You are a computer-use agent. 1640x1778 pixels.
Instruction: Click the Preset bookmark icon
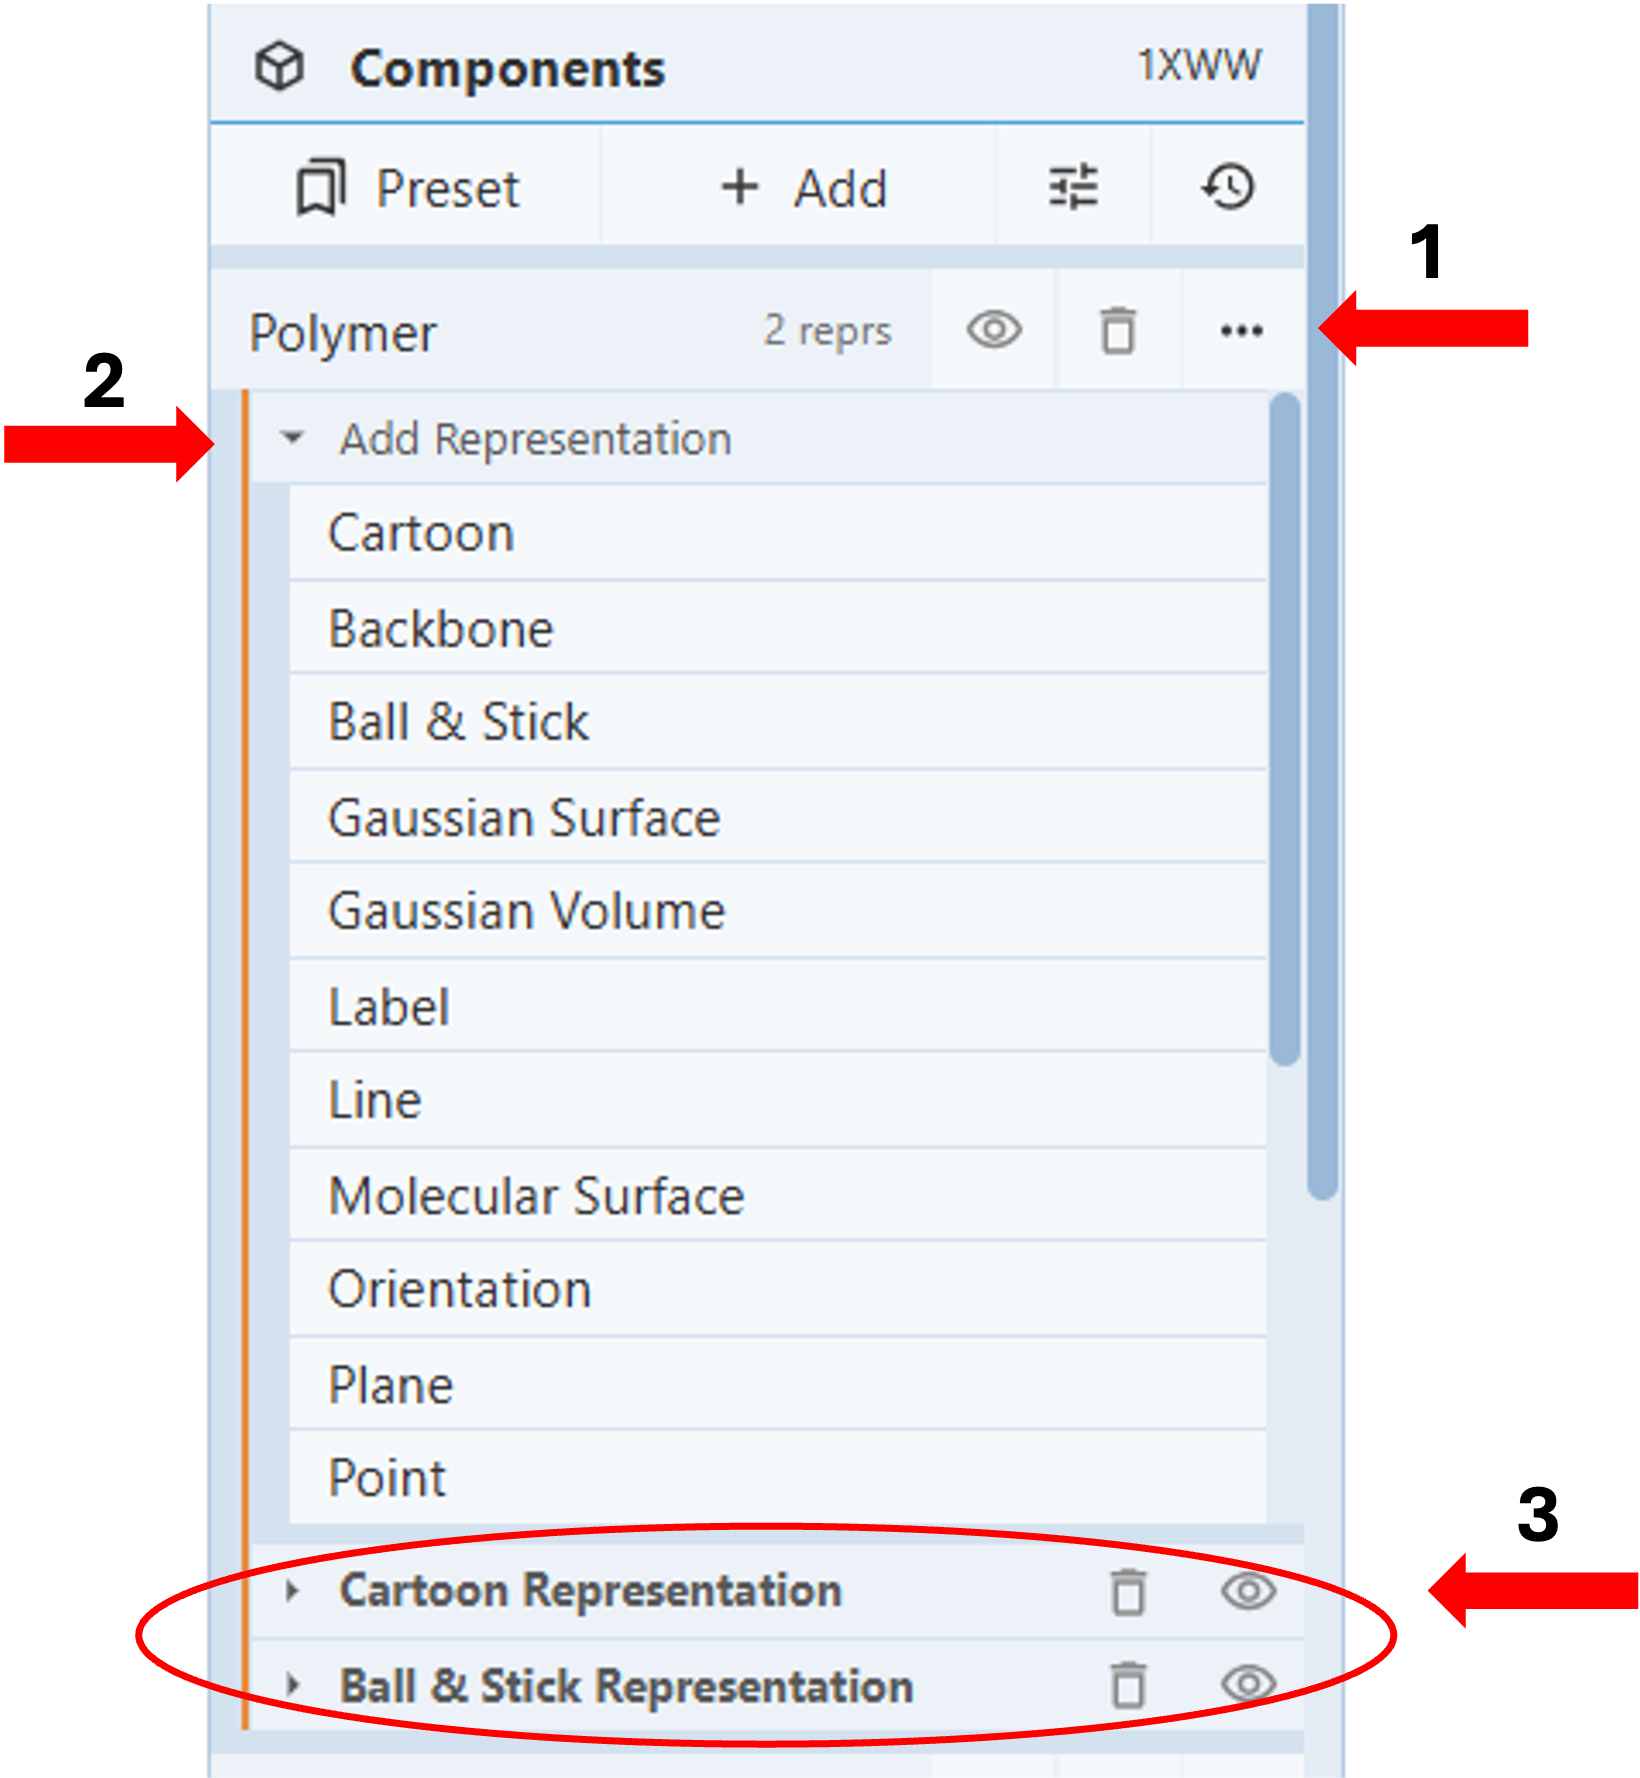pyautogui.click(x=320, y=187)
